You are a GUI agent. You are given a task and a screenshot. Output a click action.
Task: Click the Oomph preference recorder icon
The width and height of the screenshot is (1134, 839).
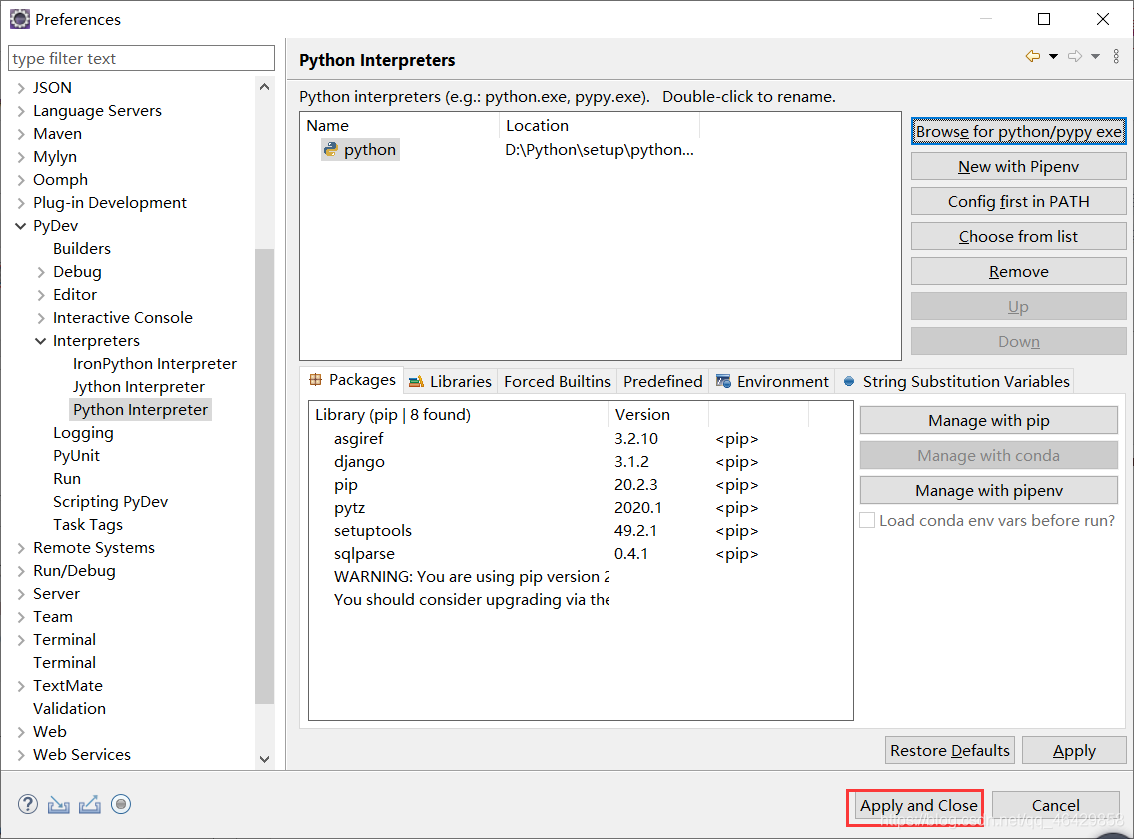point(121,804)
